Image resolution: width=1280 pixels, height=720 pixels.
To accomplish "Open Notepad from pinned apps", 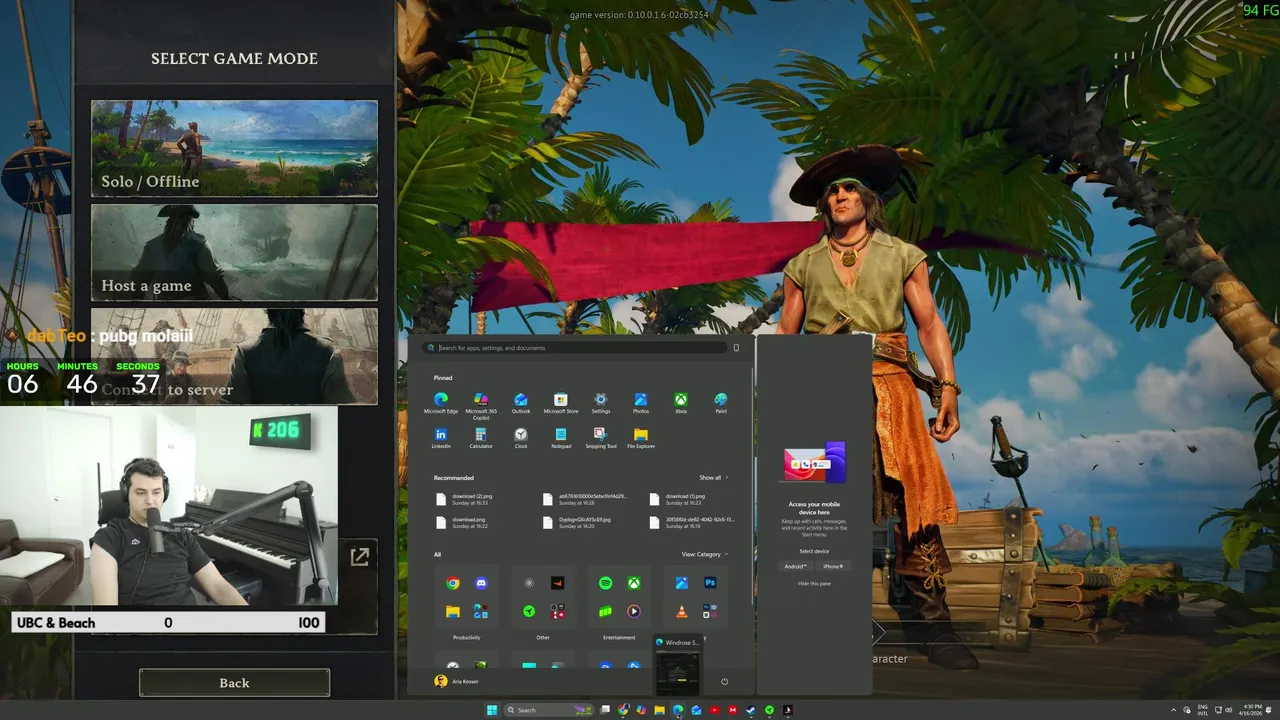I will point(561,438).
